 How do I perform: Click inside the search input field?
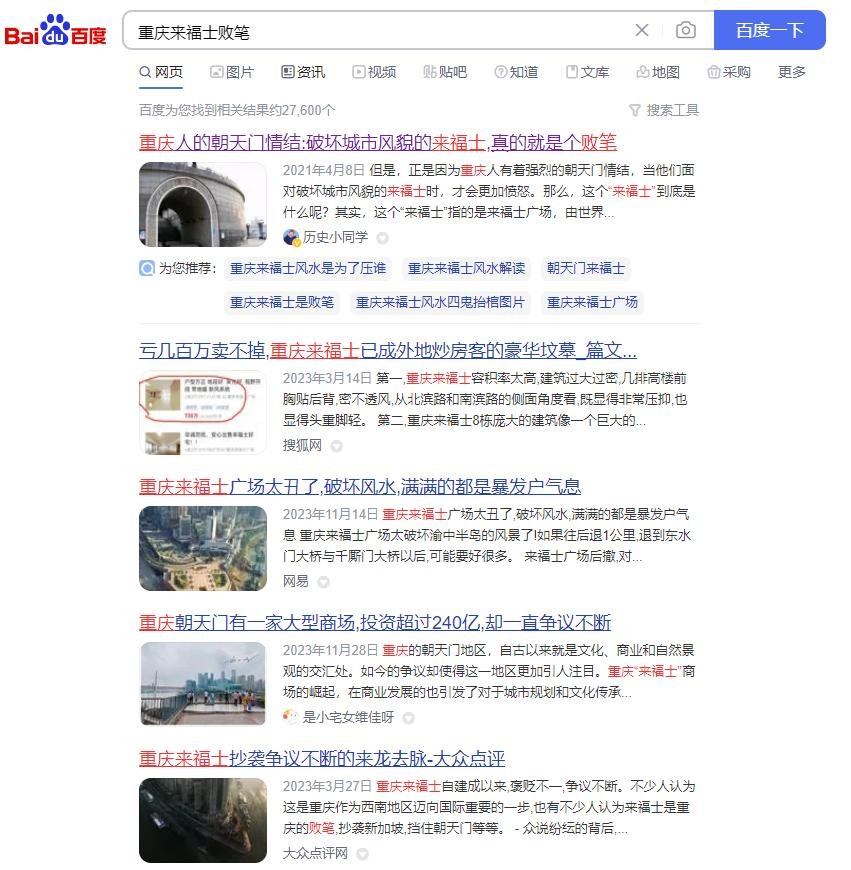380,31
